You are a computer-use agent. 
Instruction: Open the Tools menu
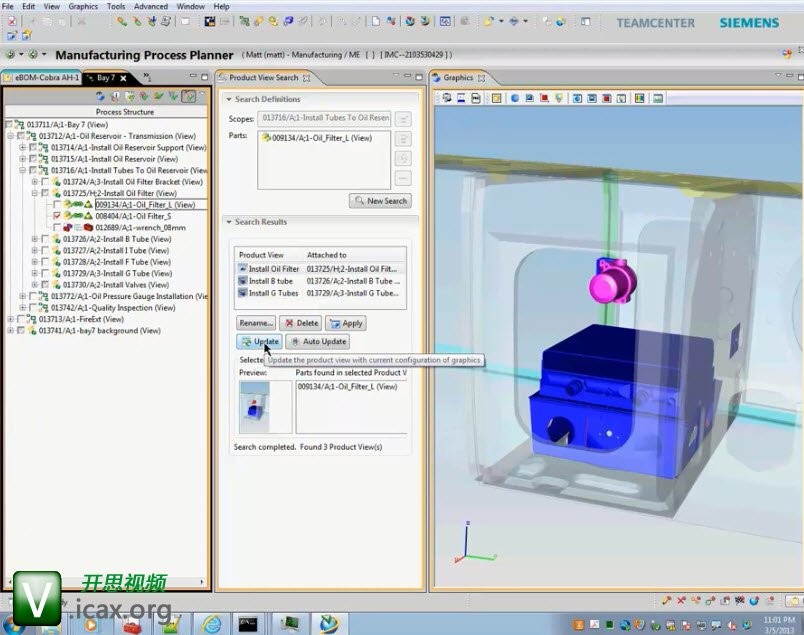(116, 6)
